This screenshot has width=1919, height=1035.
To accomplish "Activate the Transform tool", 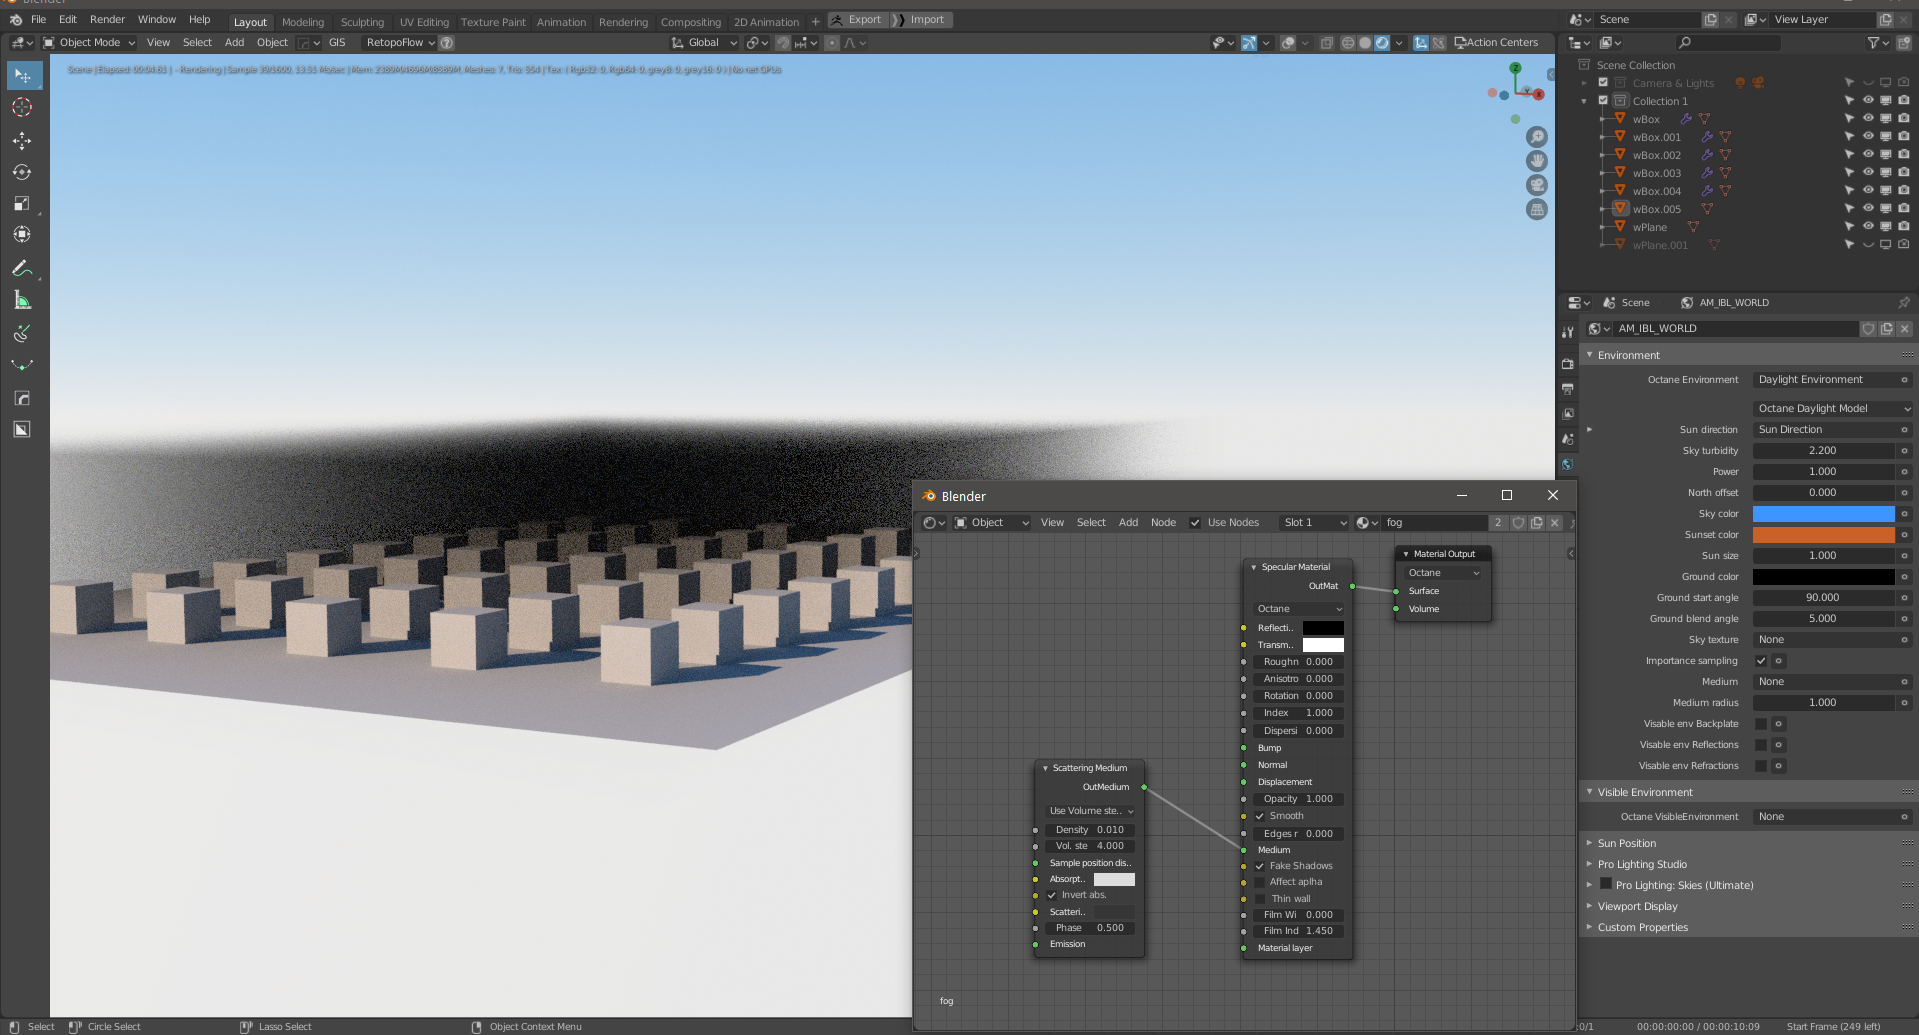I will [x=22, y=235].
